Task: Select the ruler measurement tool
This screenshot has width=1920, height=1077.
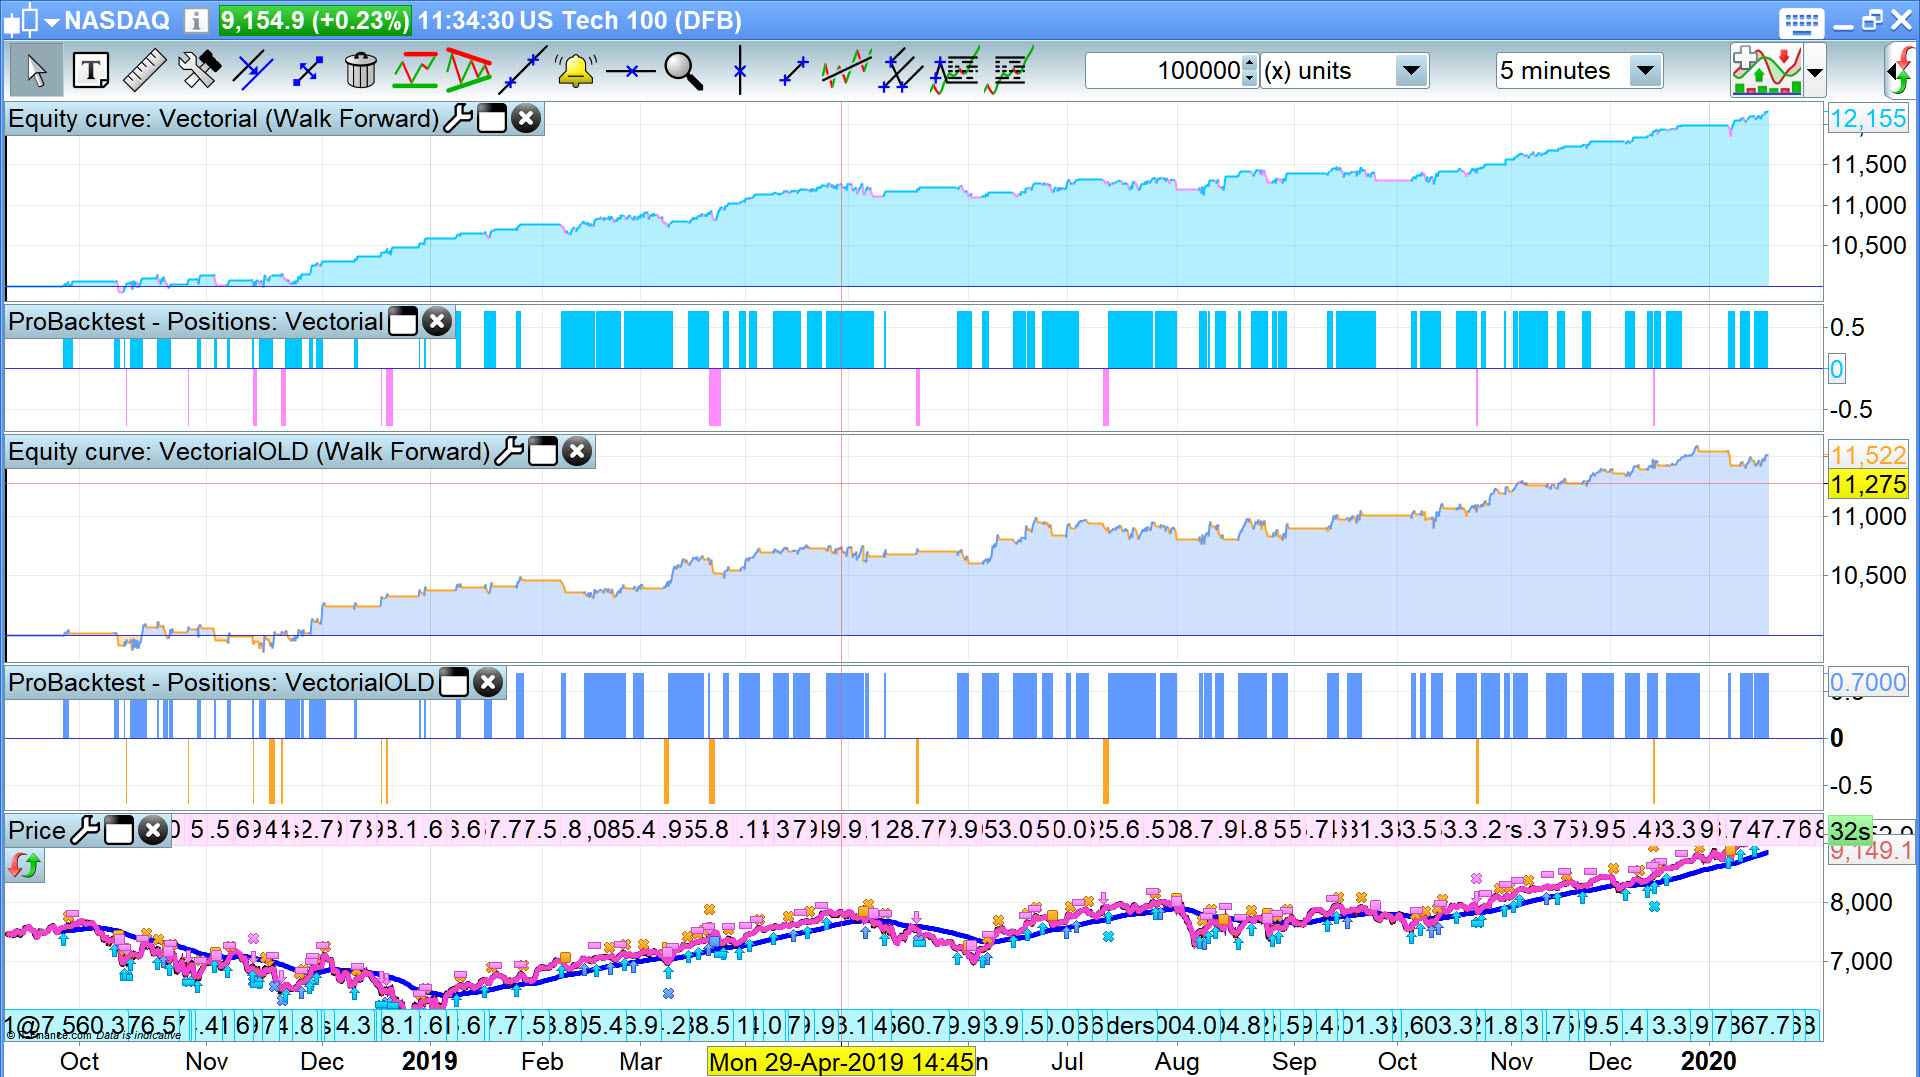Action: [x=144, y=71]
